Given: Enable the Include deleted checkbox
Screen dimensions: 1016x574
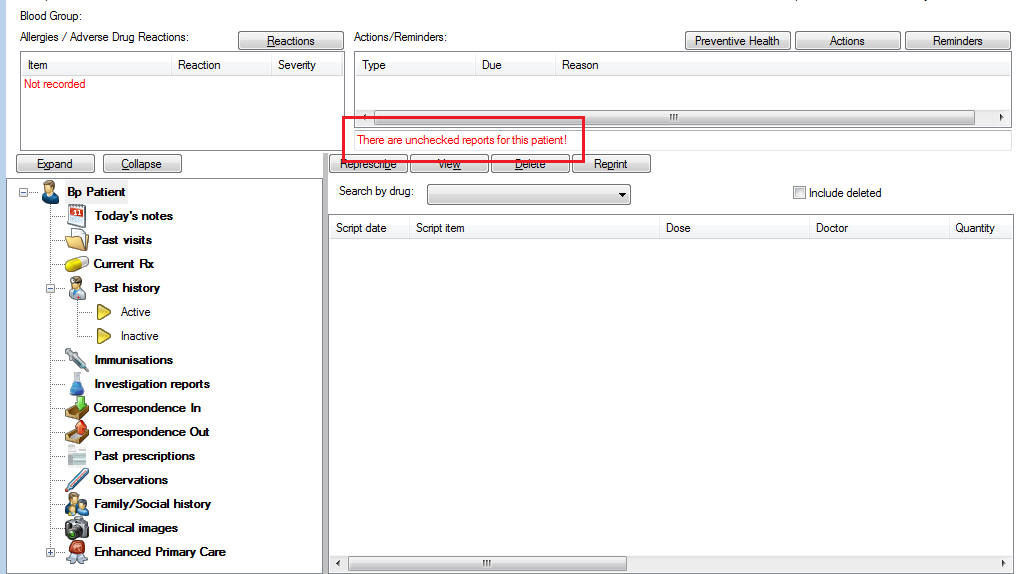Looking at the screenshot, I should (799, 193).
